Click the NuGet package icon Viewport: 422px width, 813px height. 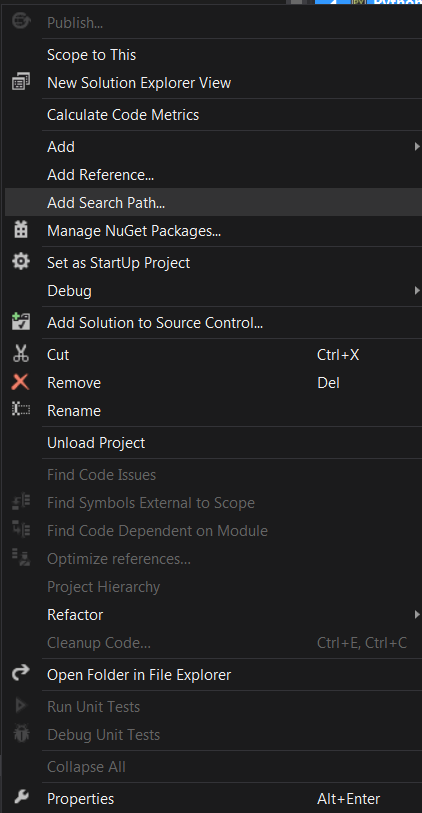tap(21, 230)
